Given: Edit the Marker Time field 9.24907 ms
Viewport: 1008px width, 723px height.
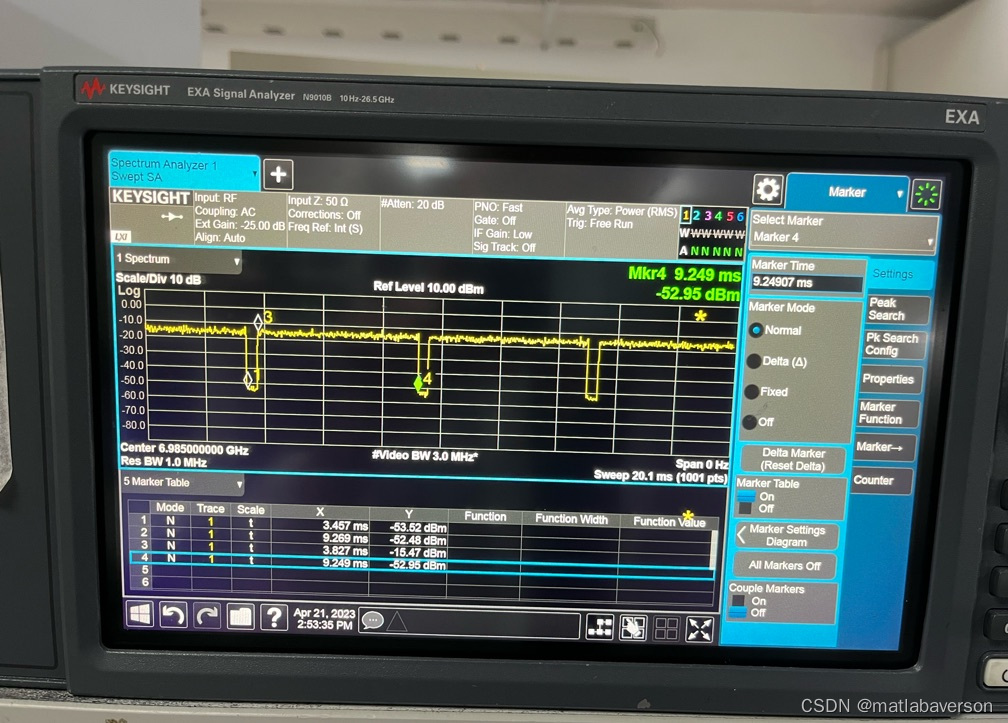Looking at the screenshot, I should tap(806, 282).
